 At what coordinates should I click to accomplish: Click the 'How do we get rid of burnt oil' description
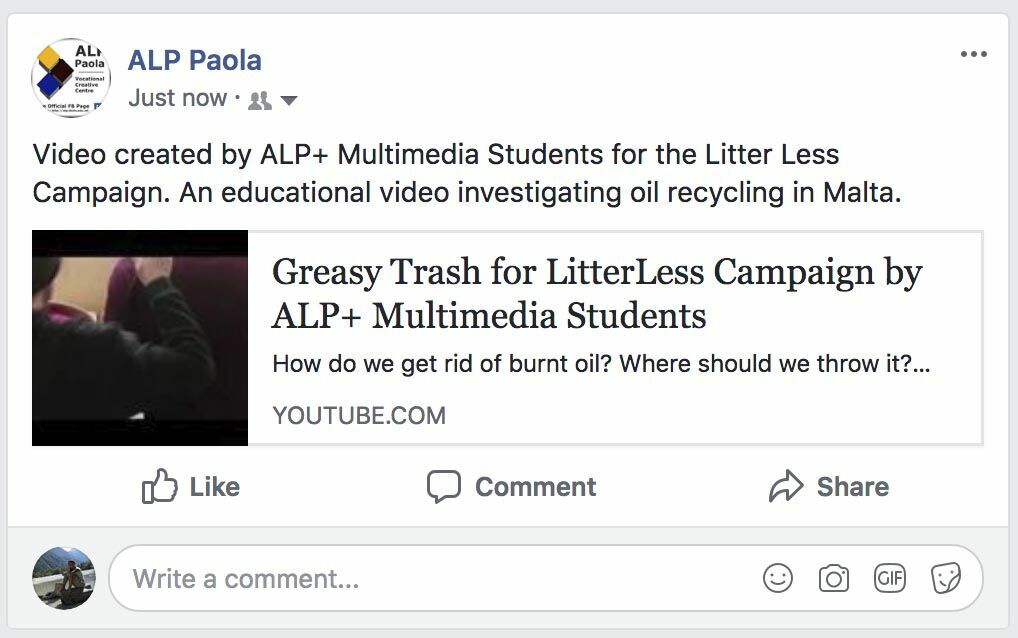click(600, 363)
